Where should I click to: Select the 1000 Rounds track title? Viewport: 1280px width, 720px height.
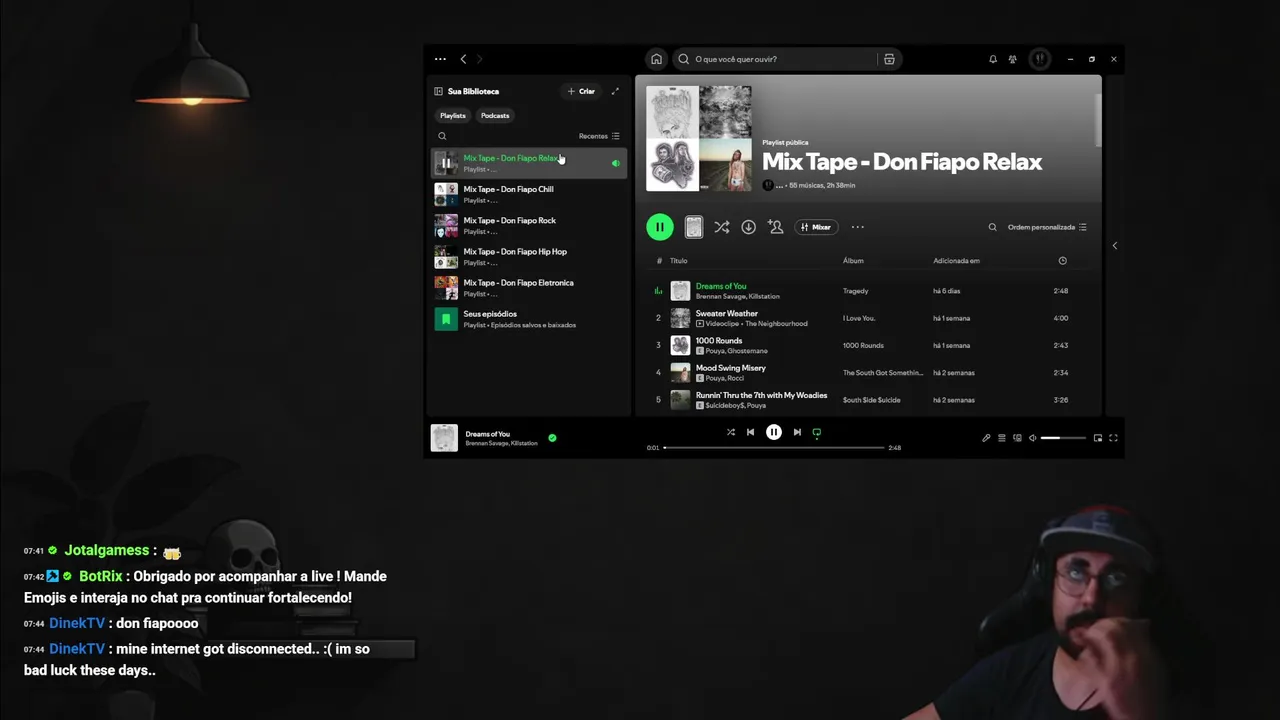point(719,341)
